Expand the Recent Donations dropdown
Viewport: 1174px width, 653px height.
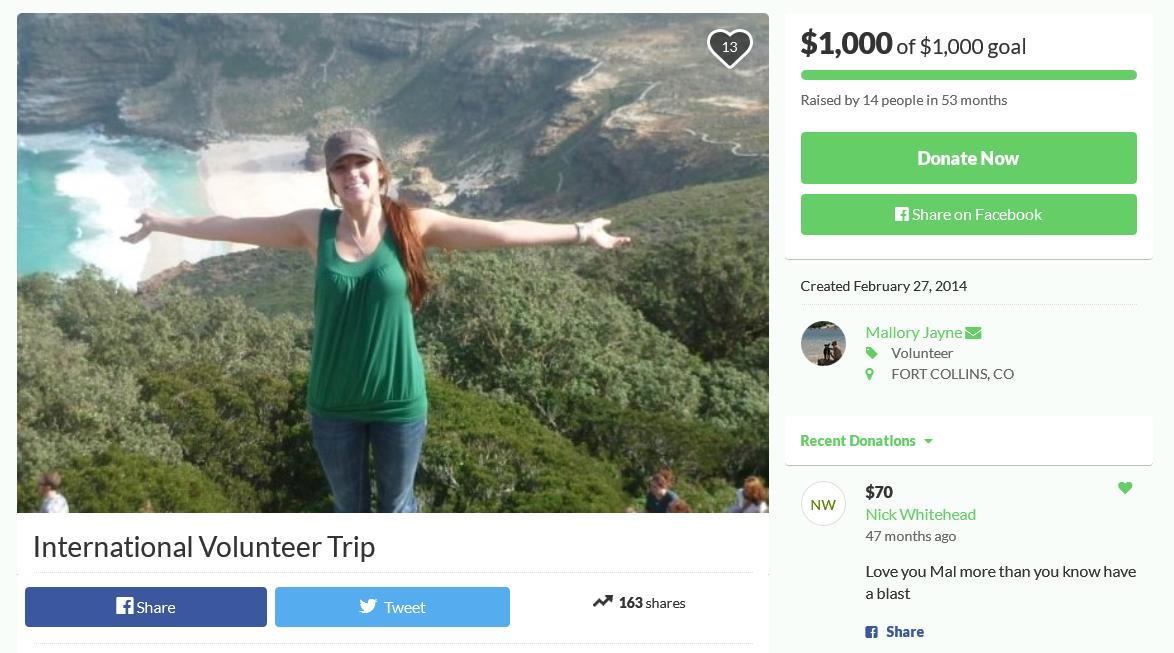[x=866, y=441]
